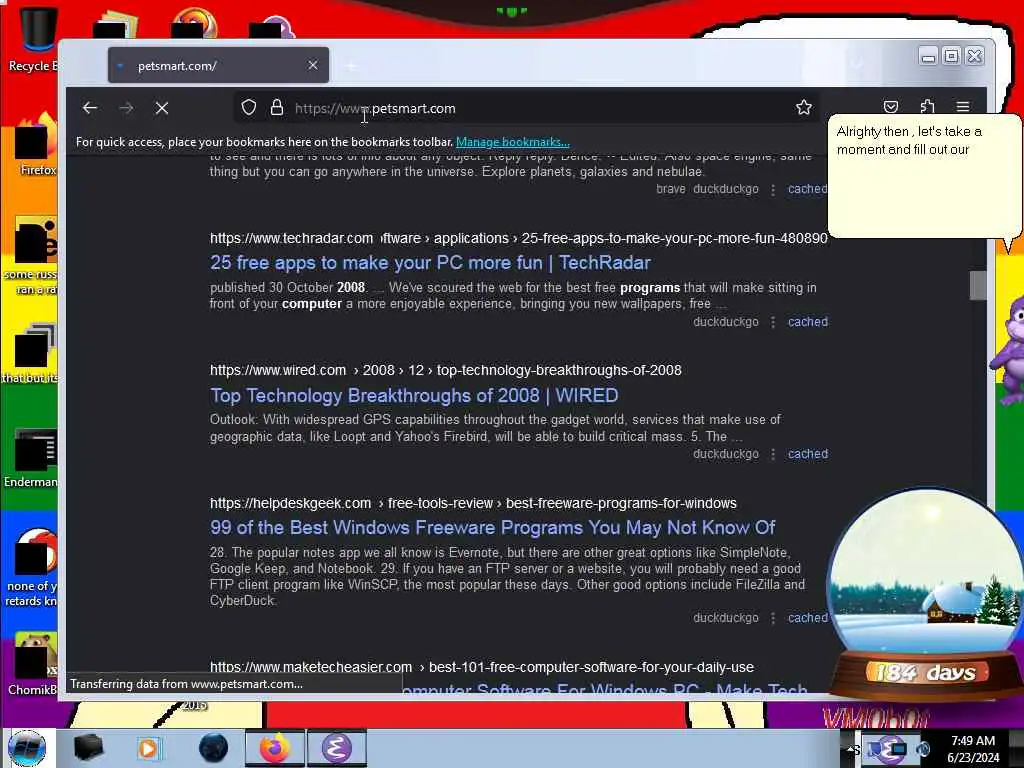1024x768 pixels.
Task: Open the ChomikBox desktop icon
Action: 33,664
